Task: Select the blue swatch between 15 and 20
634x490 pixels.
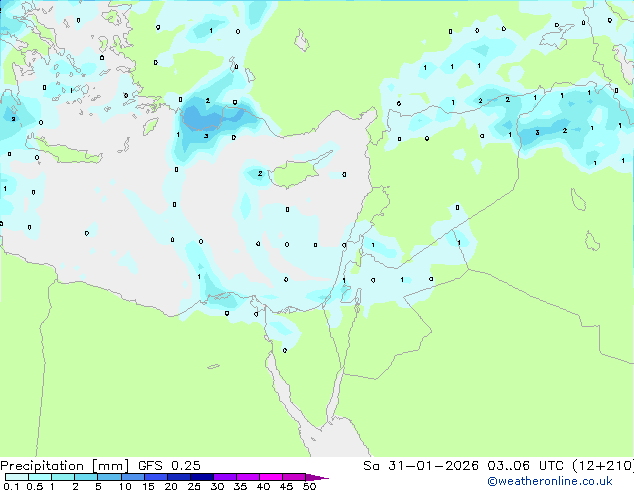Action: [x=155, y=477]
